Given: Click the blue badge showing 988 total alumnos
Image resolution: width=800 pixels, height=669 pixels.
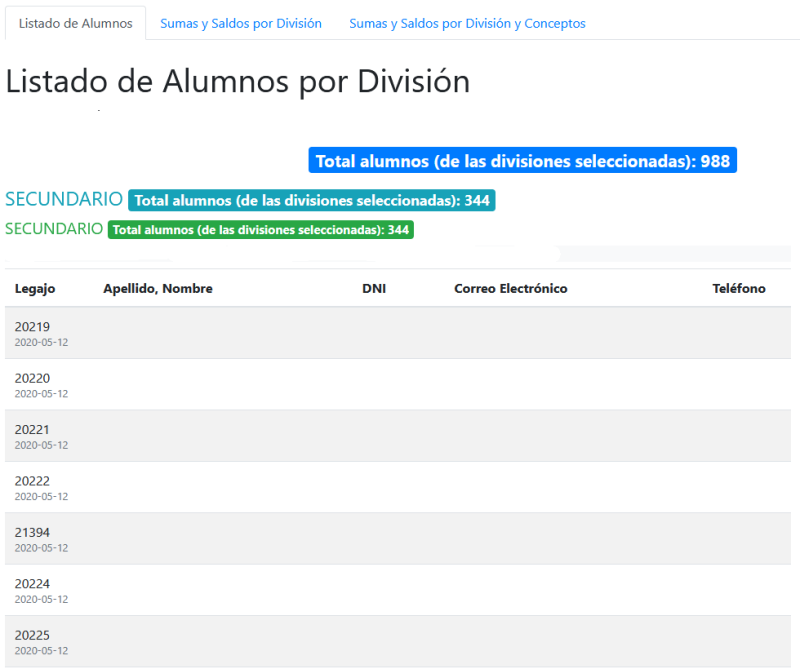Looking at the screenshot, I should (523, 159).
